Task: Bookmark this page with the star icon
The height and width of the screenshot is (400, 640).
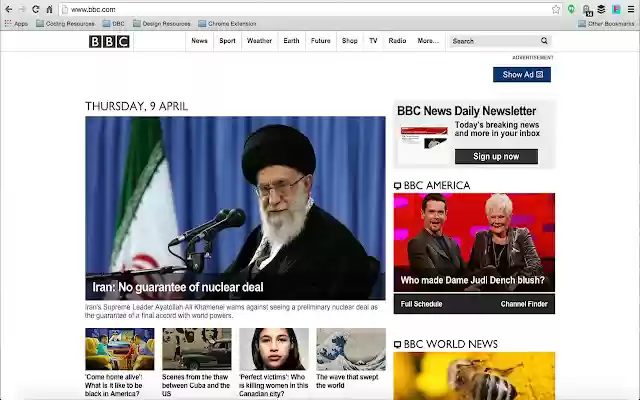Action: [x=556, y=9]
